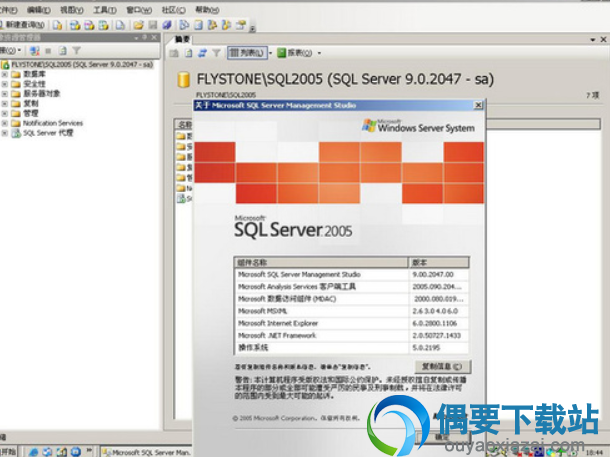Show the Object Explorer via toolbar icon
Image resolution: width=610 pixels, height=457 pixels.
coord(212,25)
